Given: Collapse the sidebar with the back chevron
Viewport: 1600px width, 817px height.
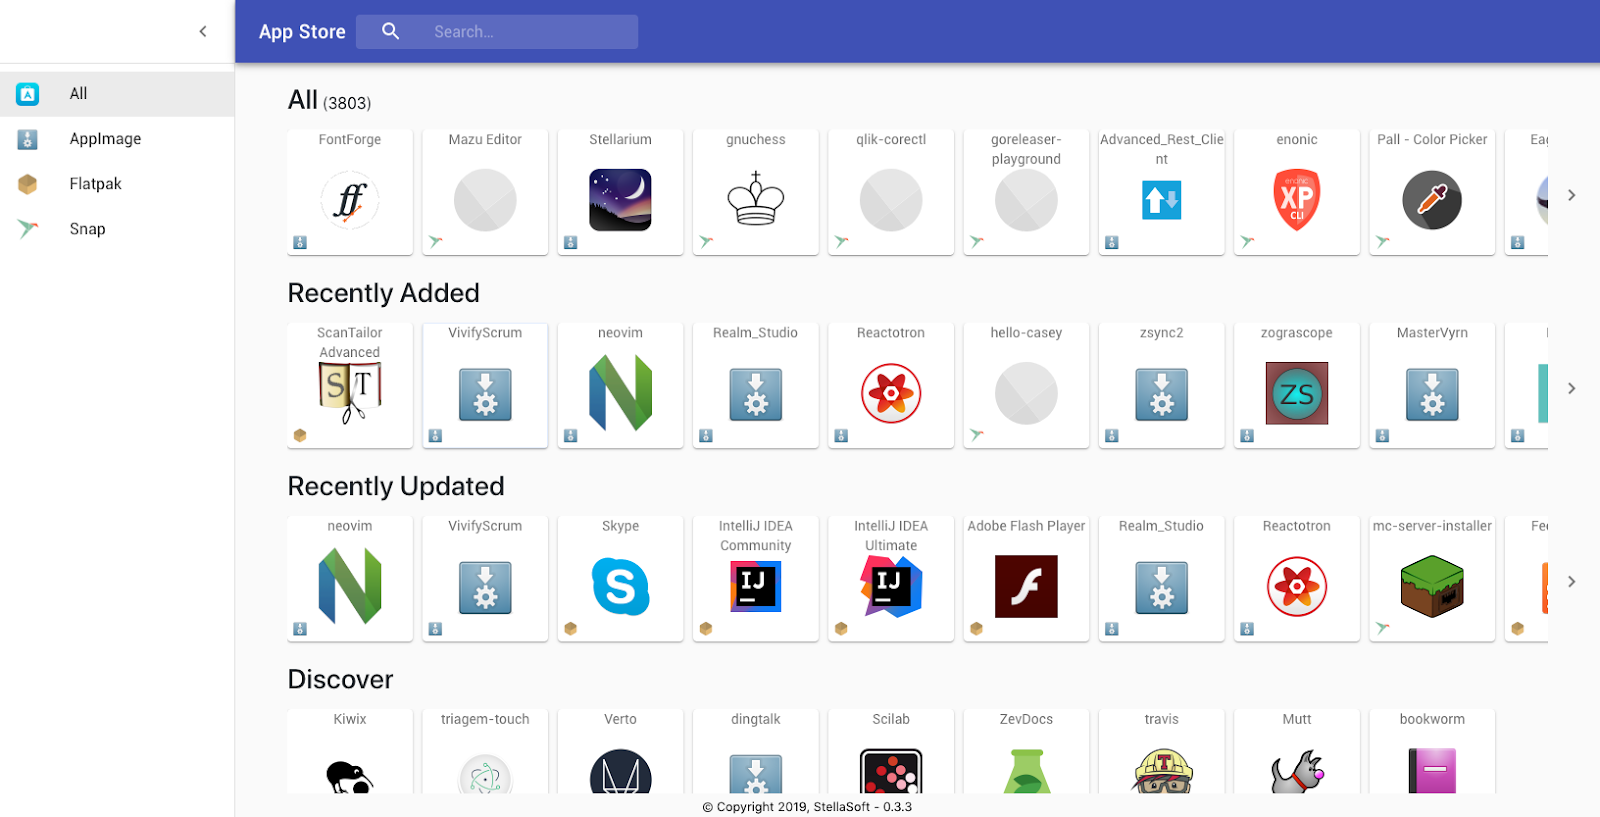Looking at the screenshot, I should [x=203, y=31].
